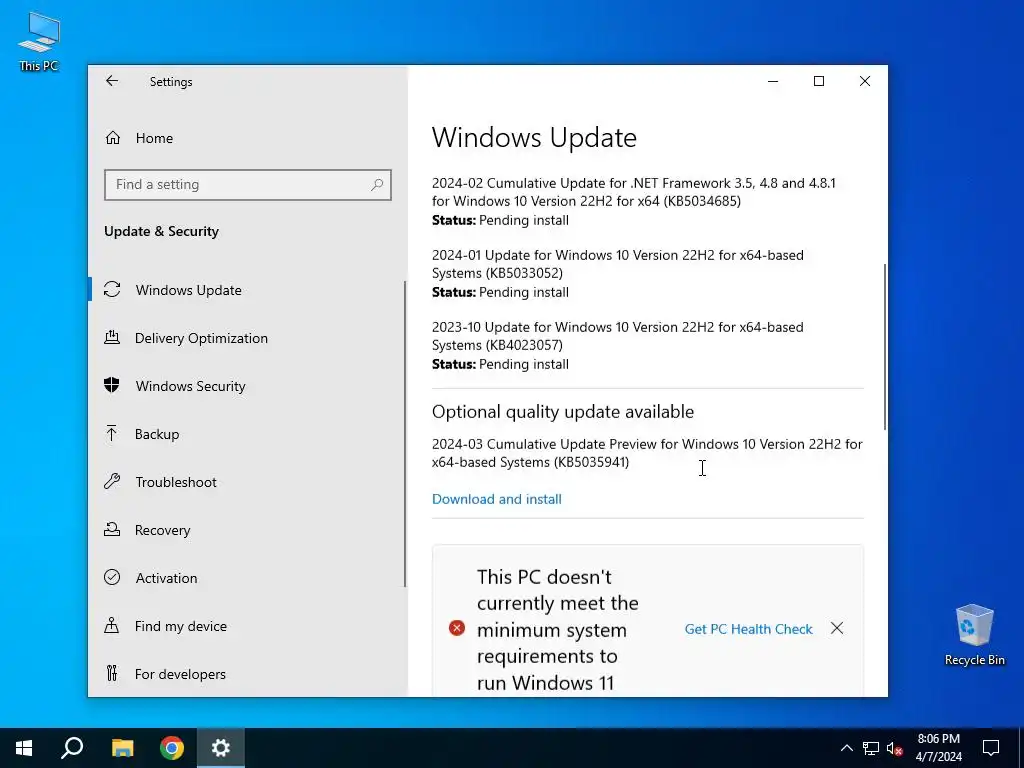Open Get PC Health Check link
This screenshot has width=1024, height=768.
click(748, 629)
